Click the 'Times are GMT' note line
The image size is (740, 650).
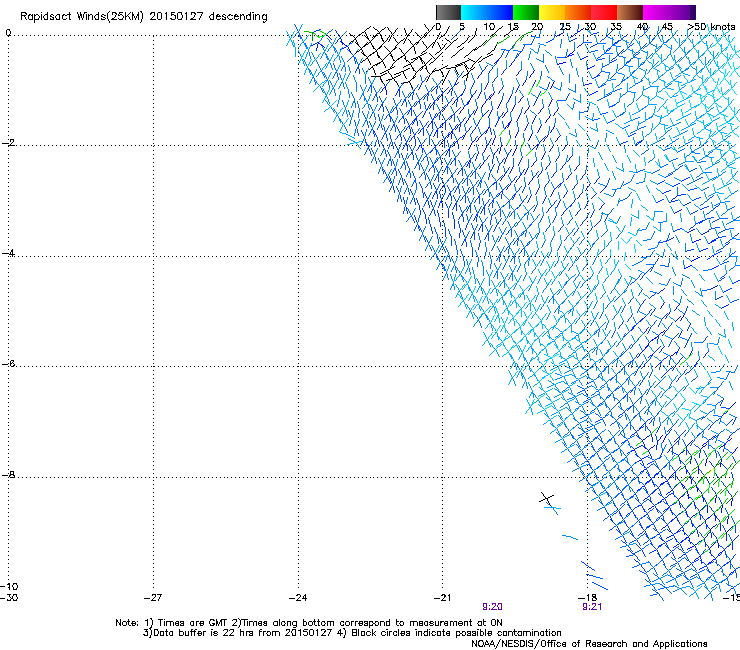[x=309, y=623]
